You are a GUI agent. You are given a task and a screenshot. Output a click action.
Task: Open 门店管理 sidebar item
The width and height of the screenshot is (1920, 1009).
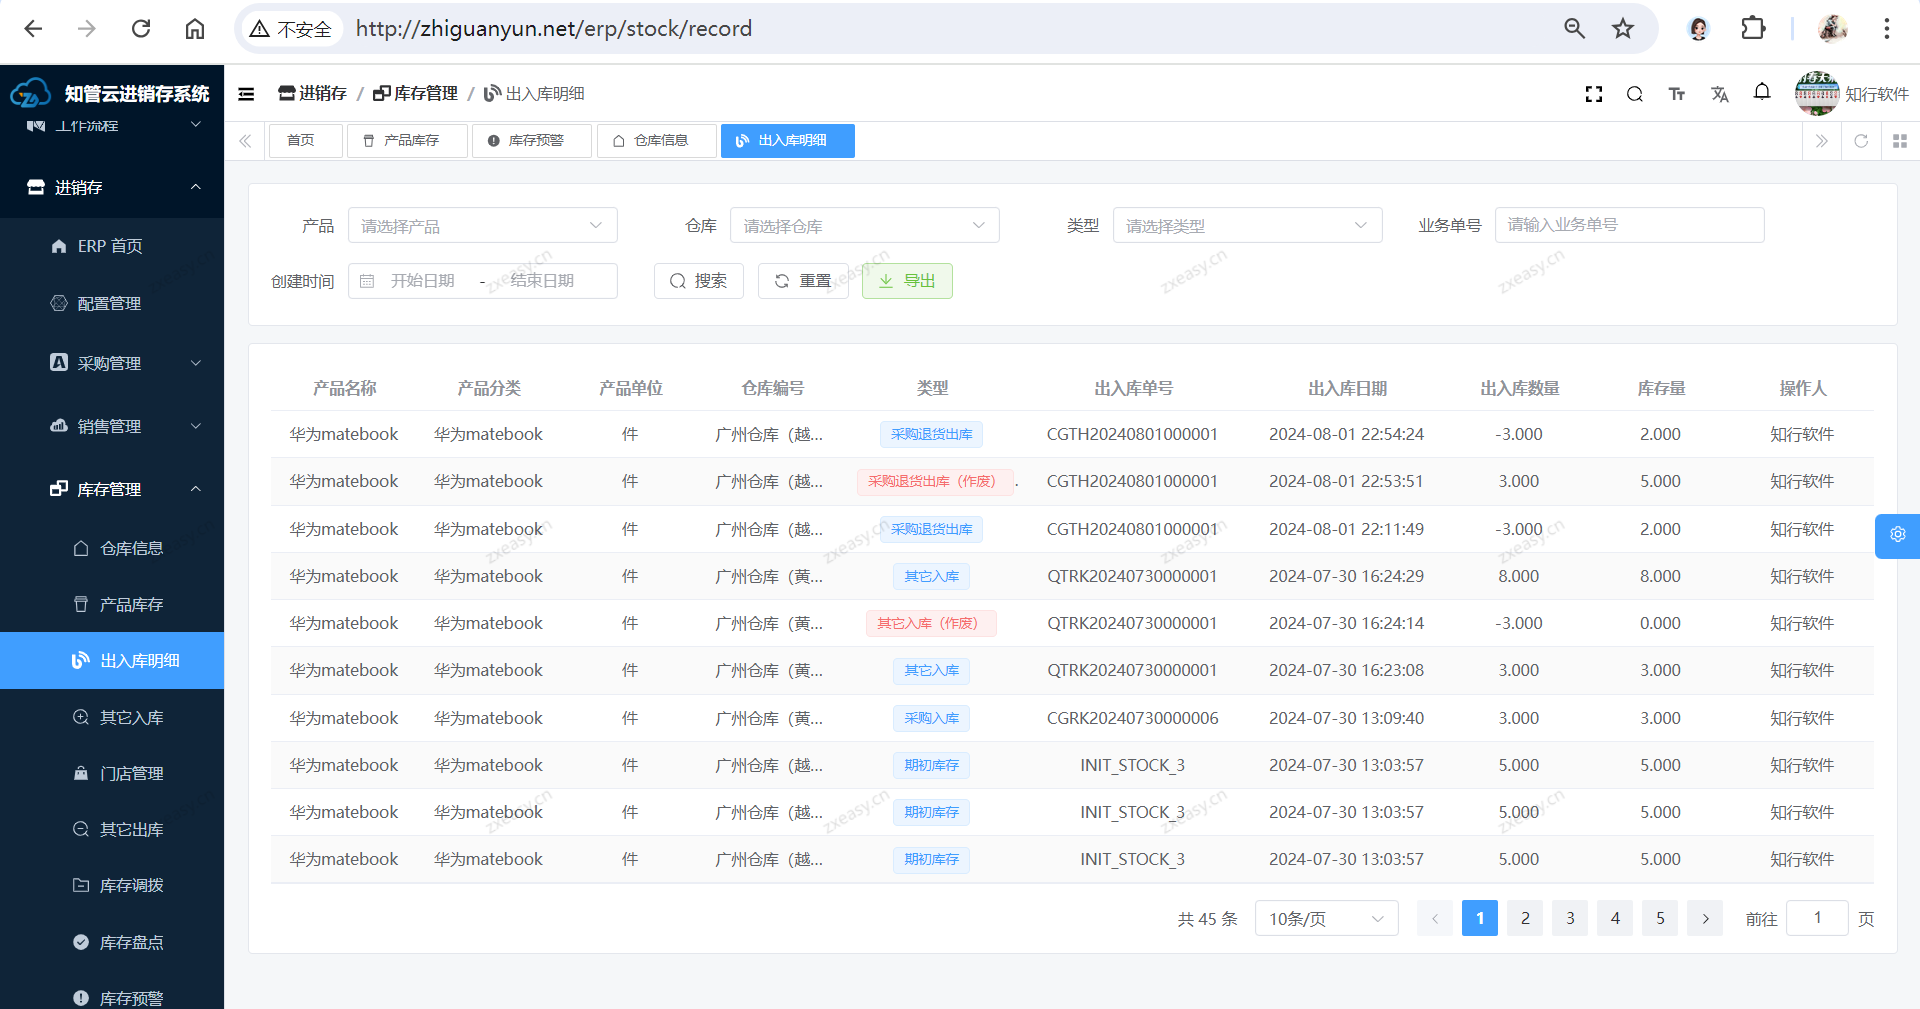point(112,773)
